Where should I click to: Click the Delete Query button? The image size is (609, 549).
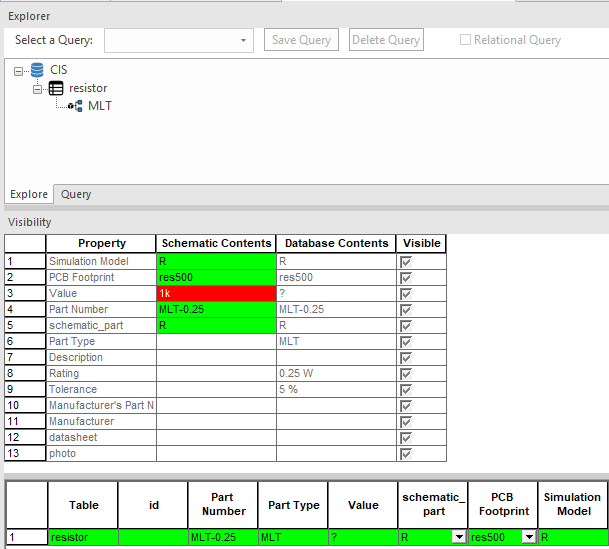386,40
